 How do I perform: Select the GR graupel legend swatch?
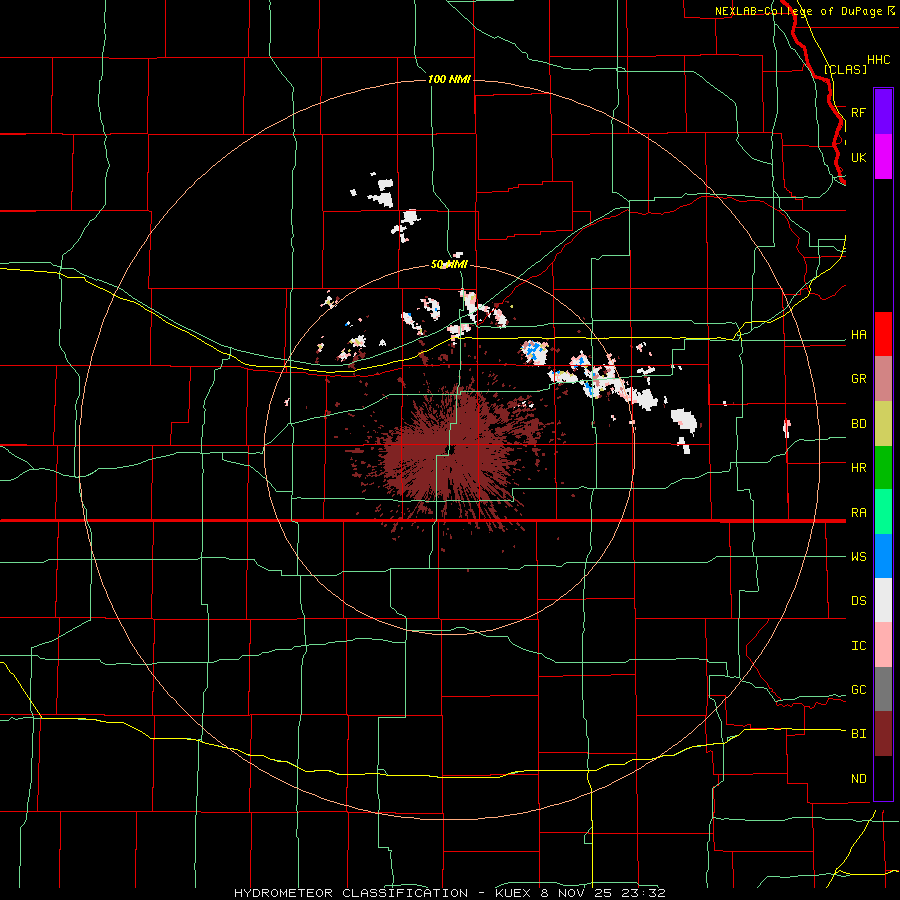883,379
